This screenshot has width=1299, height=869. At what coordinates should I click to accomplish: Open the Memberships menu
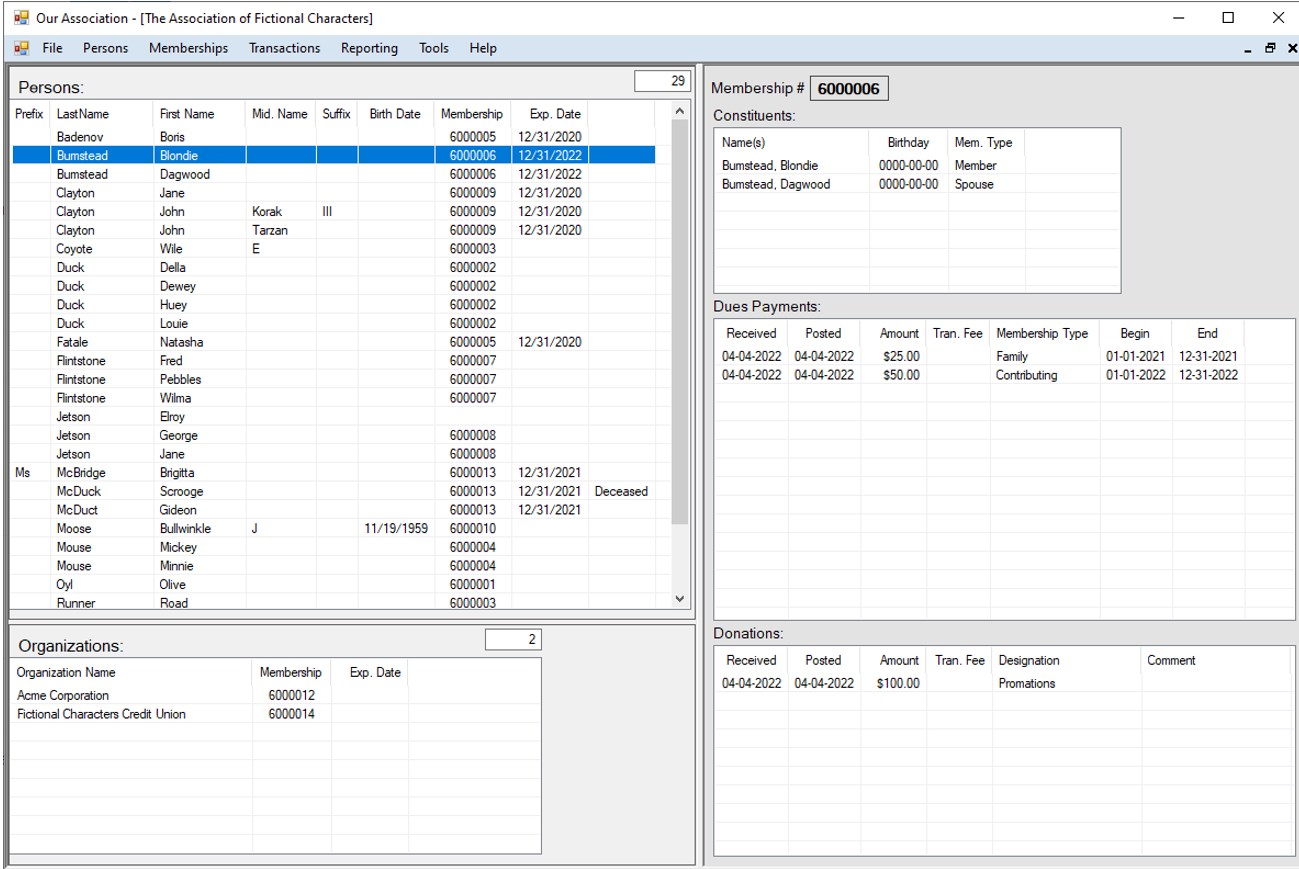coord(188,48)
